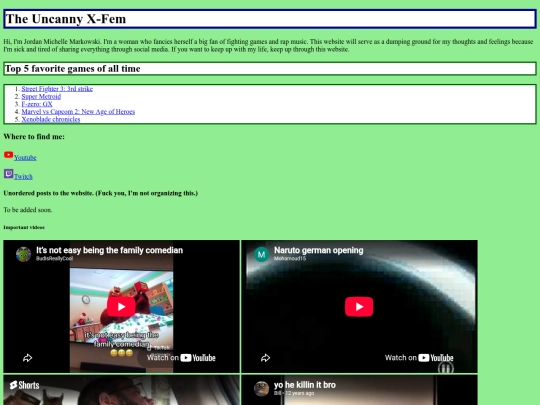This screenshot has width=540, height=405.
Task: Click the 'Unordered posts to the website' heading
Action: coord(101,193)
